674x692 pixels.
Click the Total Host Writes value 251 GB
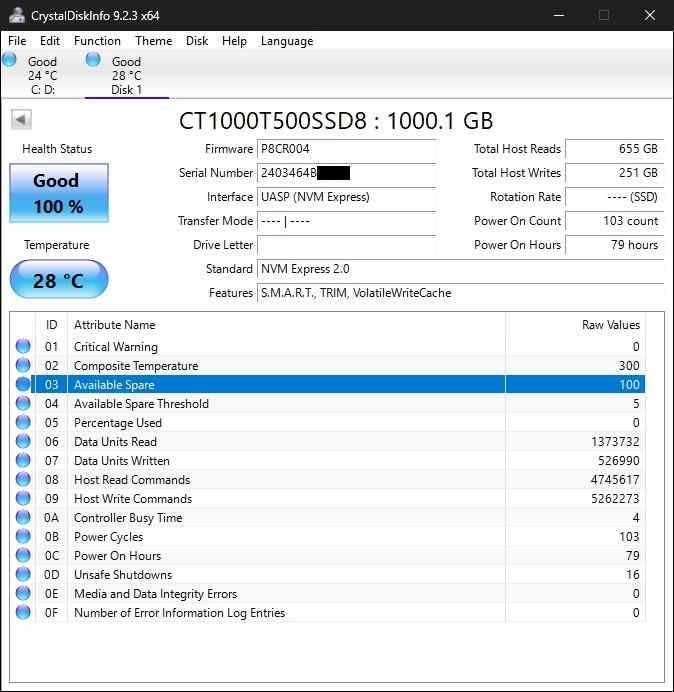(x=614, y=173)
